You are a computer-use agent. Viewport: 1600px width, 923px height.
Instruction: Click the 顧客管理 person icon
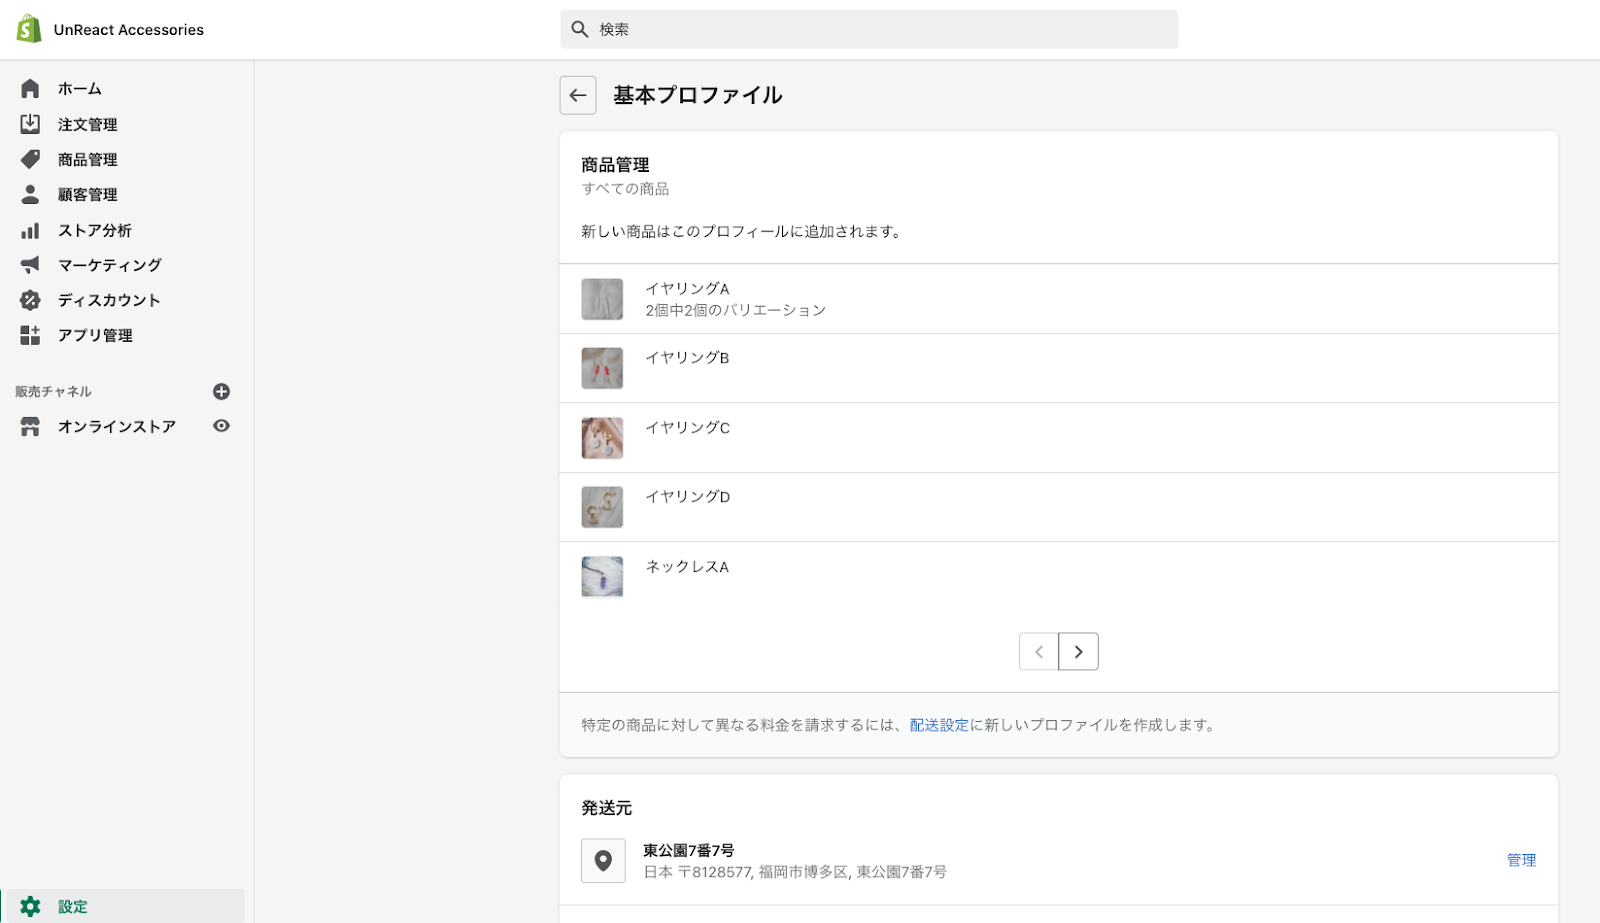[30, 194]
